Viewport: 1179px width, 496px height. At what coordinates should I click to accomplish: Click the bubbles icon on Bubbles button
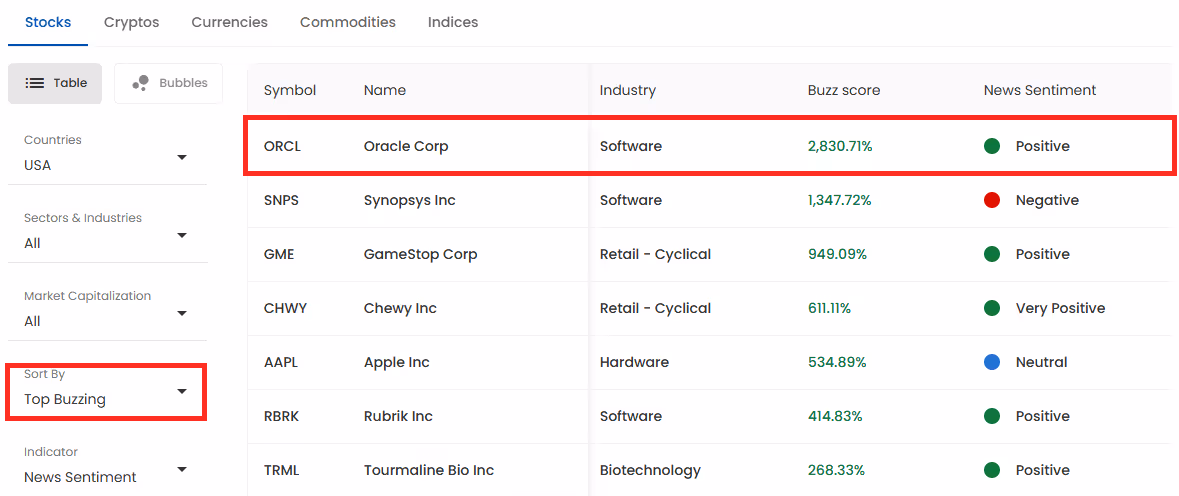pyautogui.click(x=140, y=83)
